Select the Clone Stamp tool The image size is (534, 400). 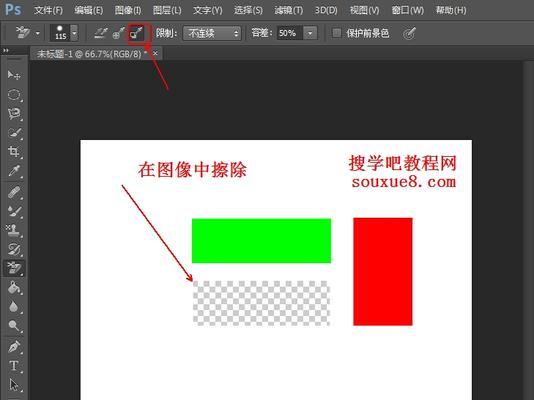tap(14, 230)
